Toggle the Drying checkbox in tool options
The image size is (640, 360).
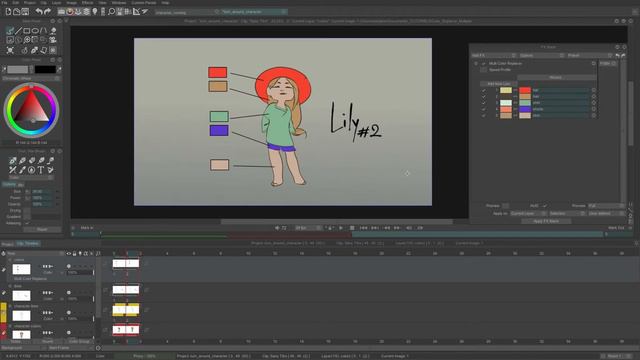click(x=27, y=210)
